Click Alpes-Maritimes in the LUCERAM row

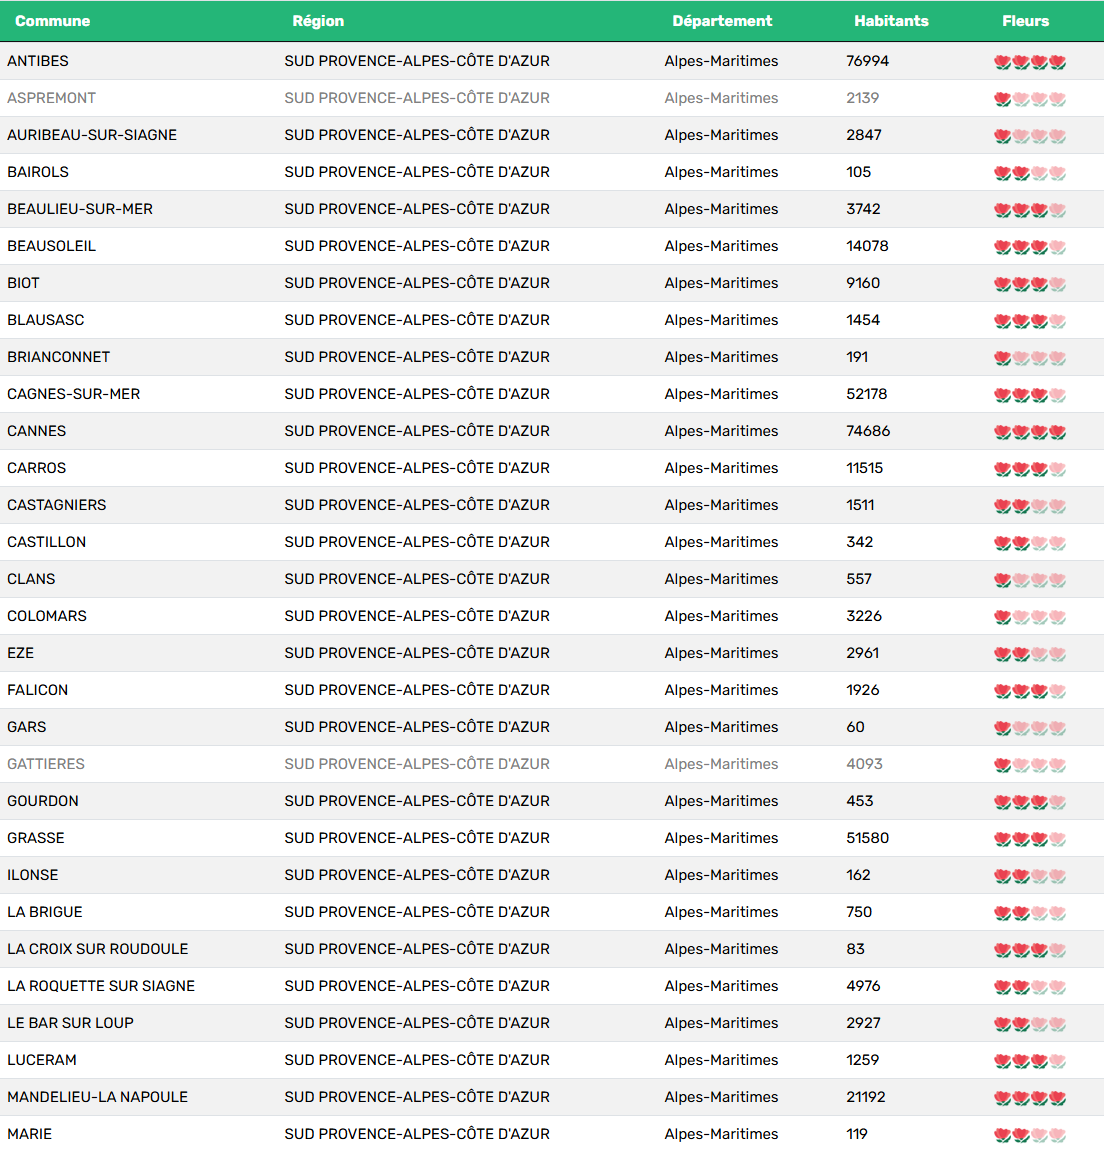(721, 1060)
